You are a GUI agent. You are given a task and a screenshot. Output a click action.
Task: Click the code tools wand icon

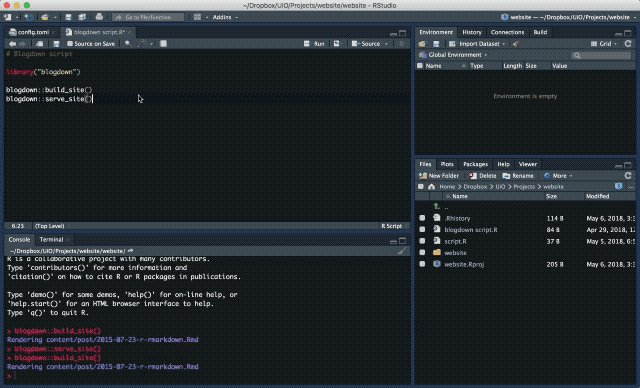coord(142,44)
